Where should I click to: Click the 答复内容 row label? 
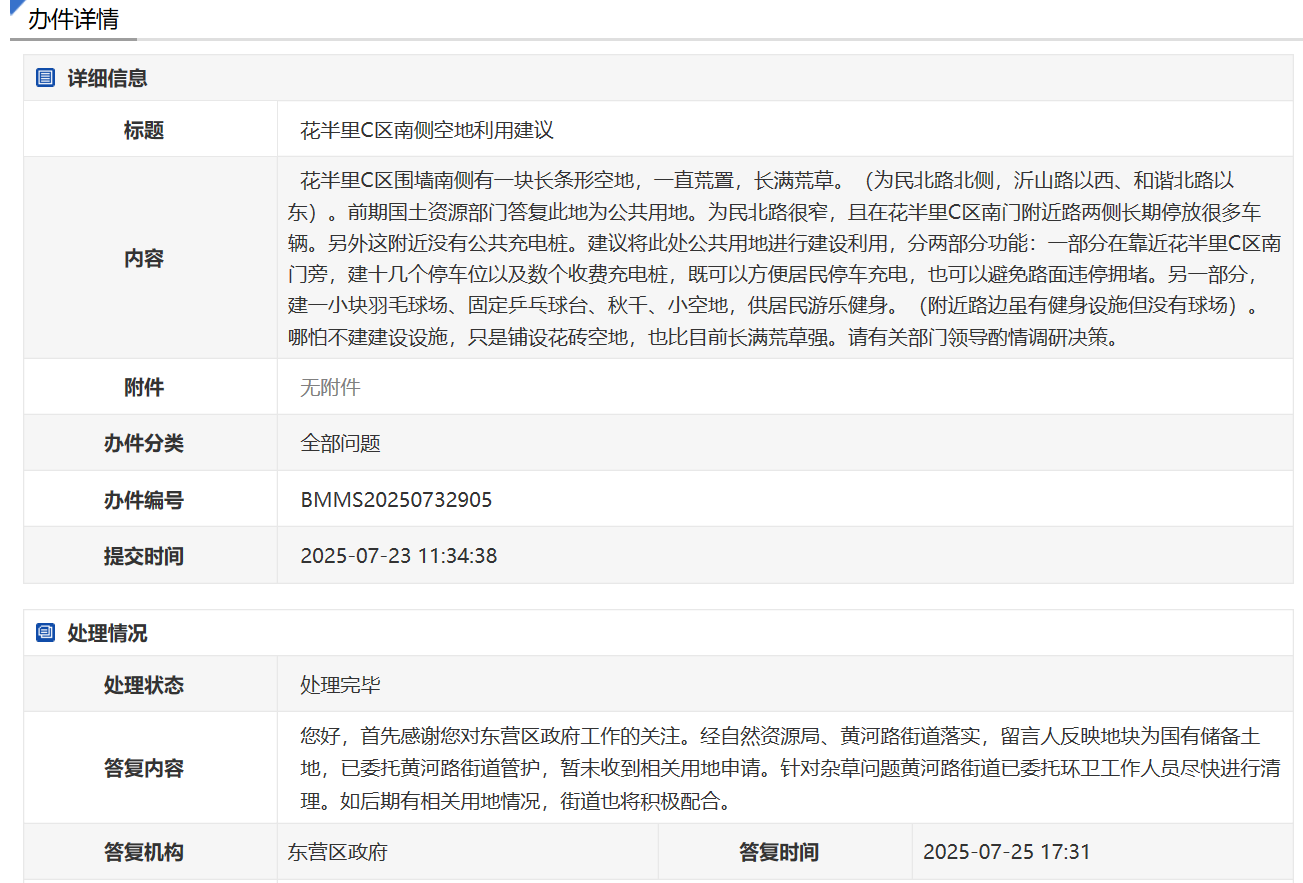[x=144, y=768]
